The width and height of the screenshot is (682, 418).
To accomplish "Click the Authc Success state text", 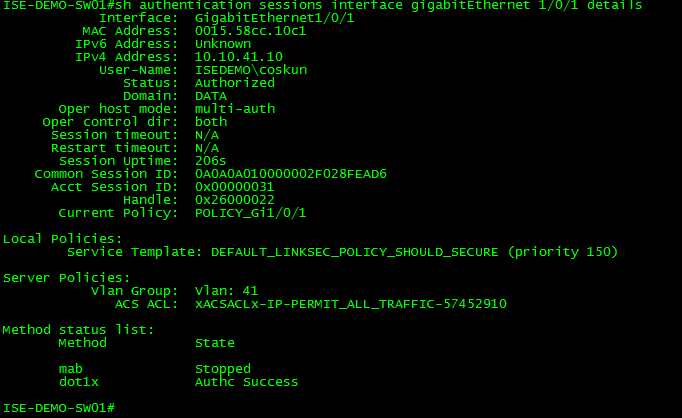I will tap(247, 382).
